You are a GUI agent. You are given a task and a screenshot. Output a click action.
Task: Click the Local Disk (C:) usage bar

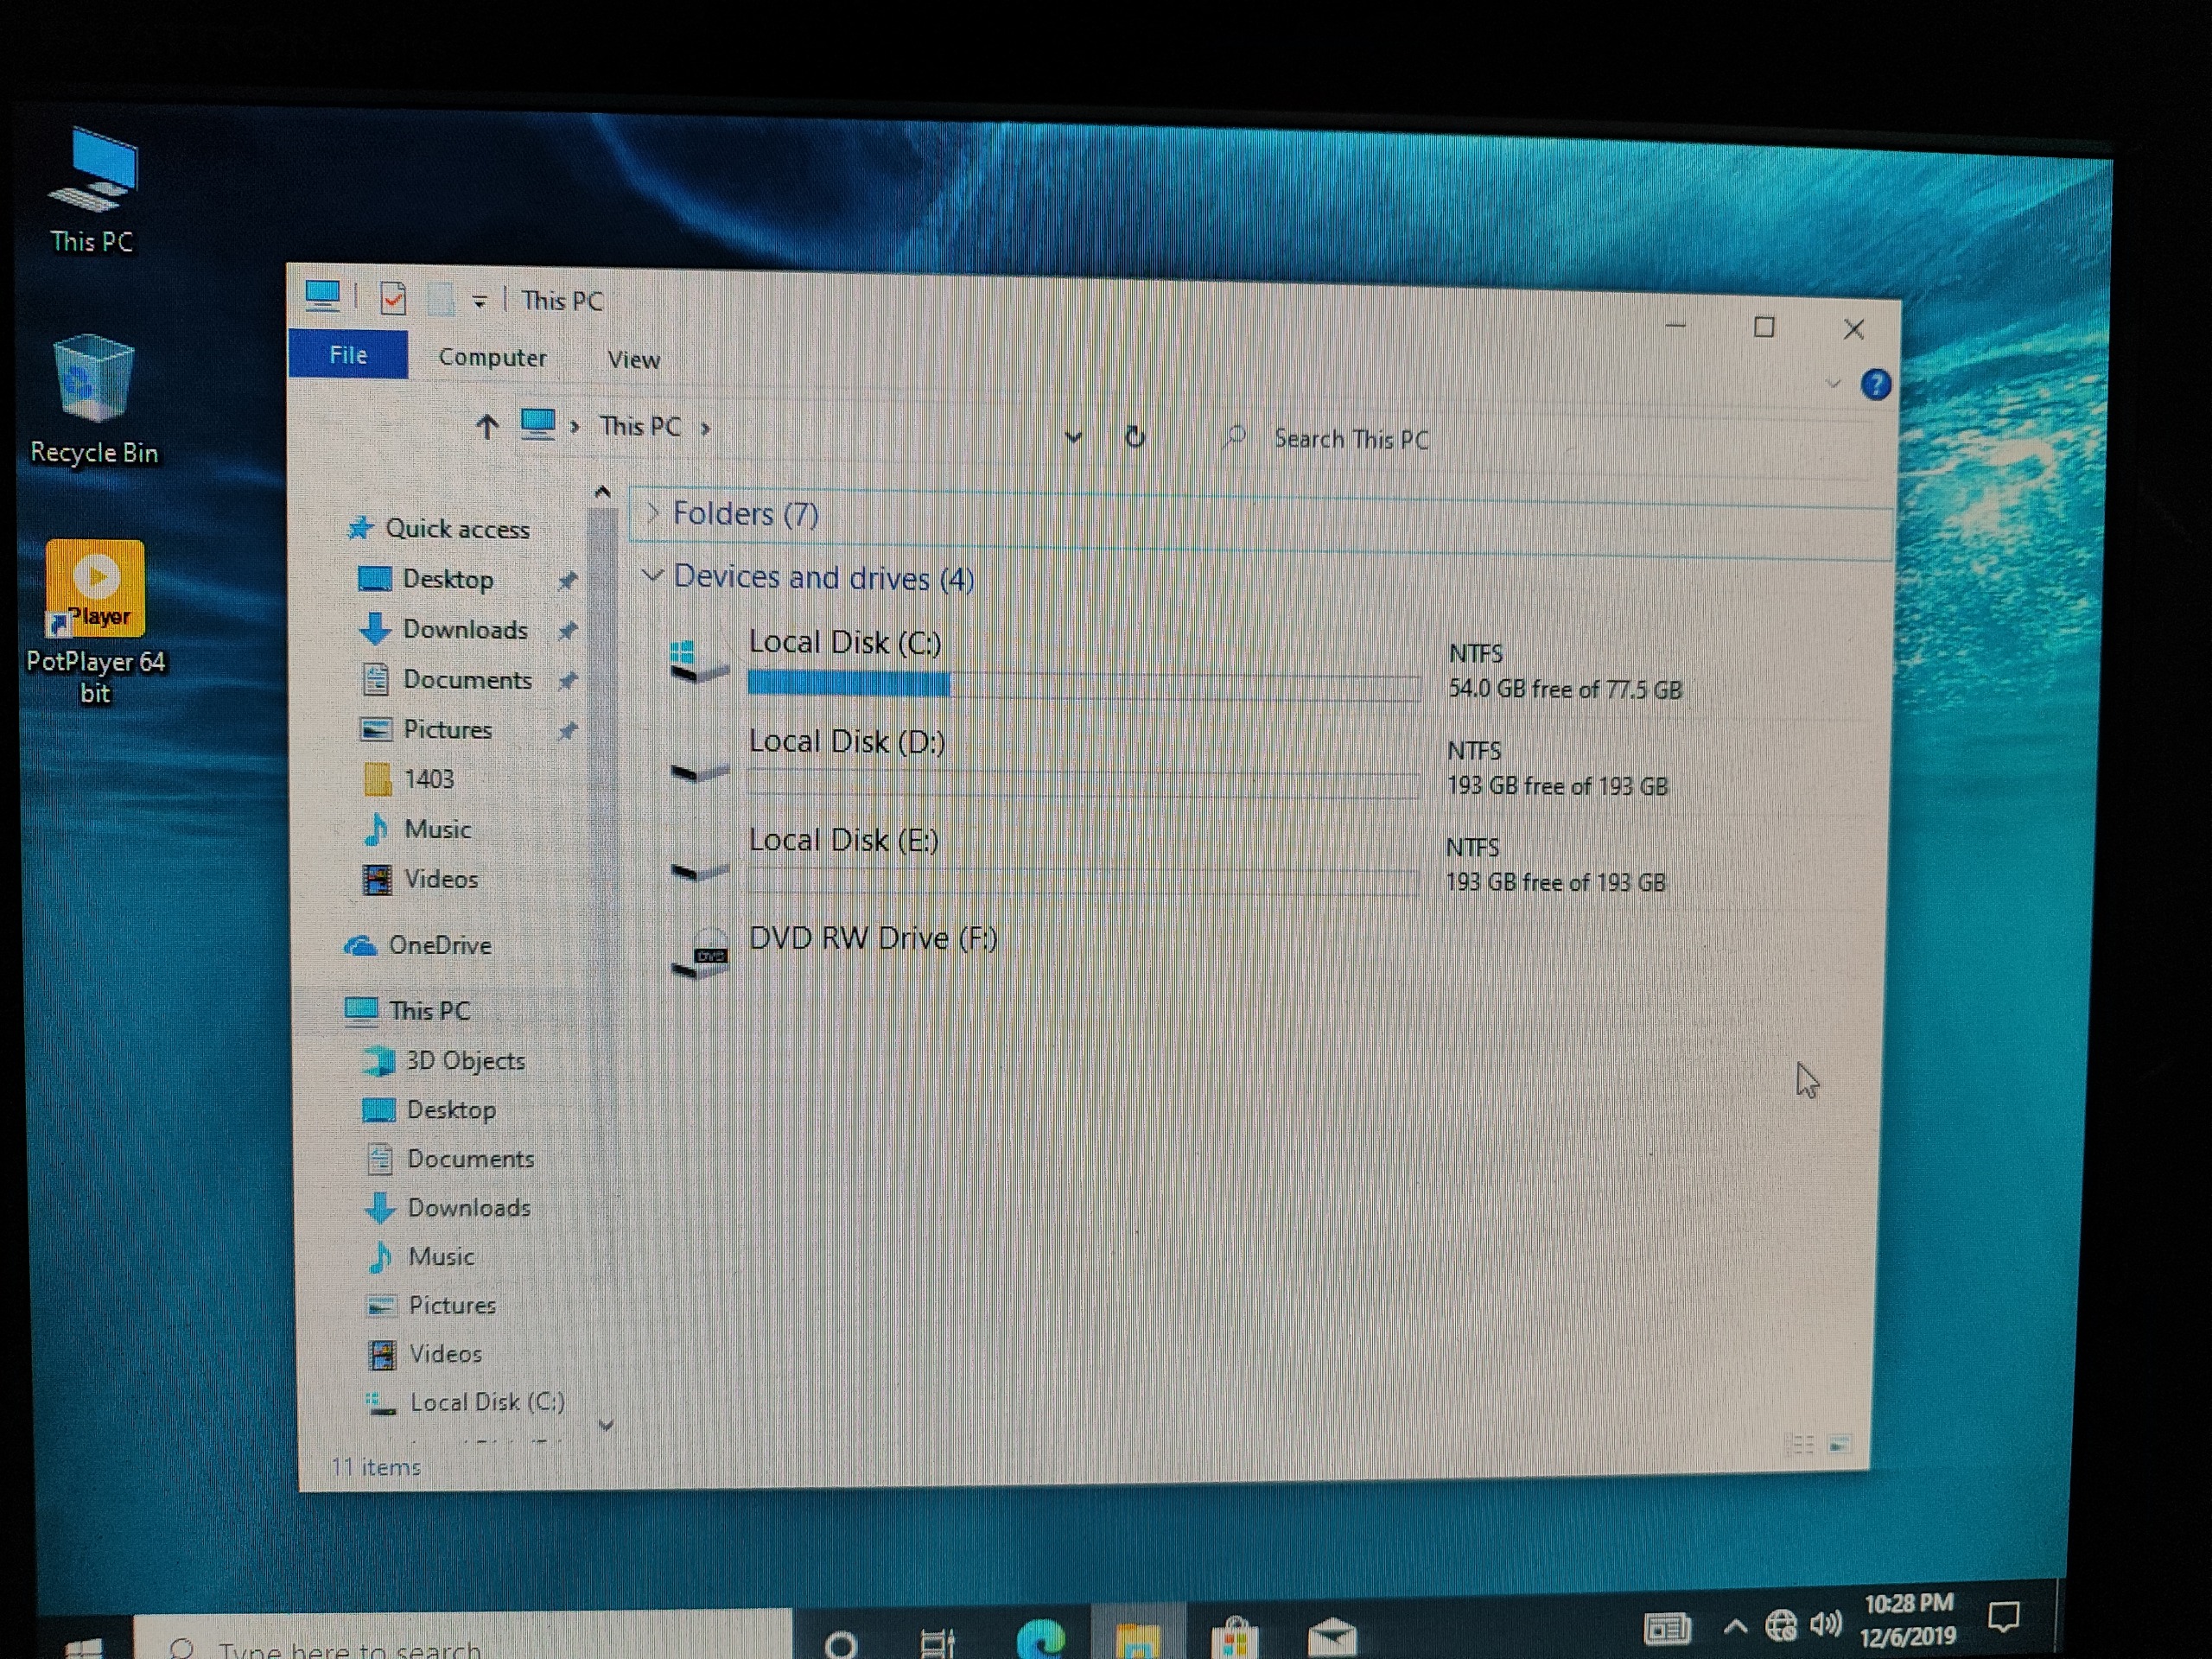coord(1083,685)
